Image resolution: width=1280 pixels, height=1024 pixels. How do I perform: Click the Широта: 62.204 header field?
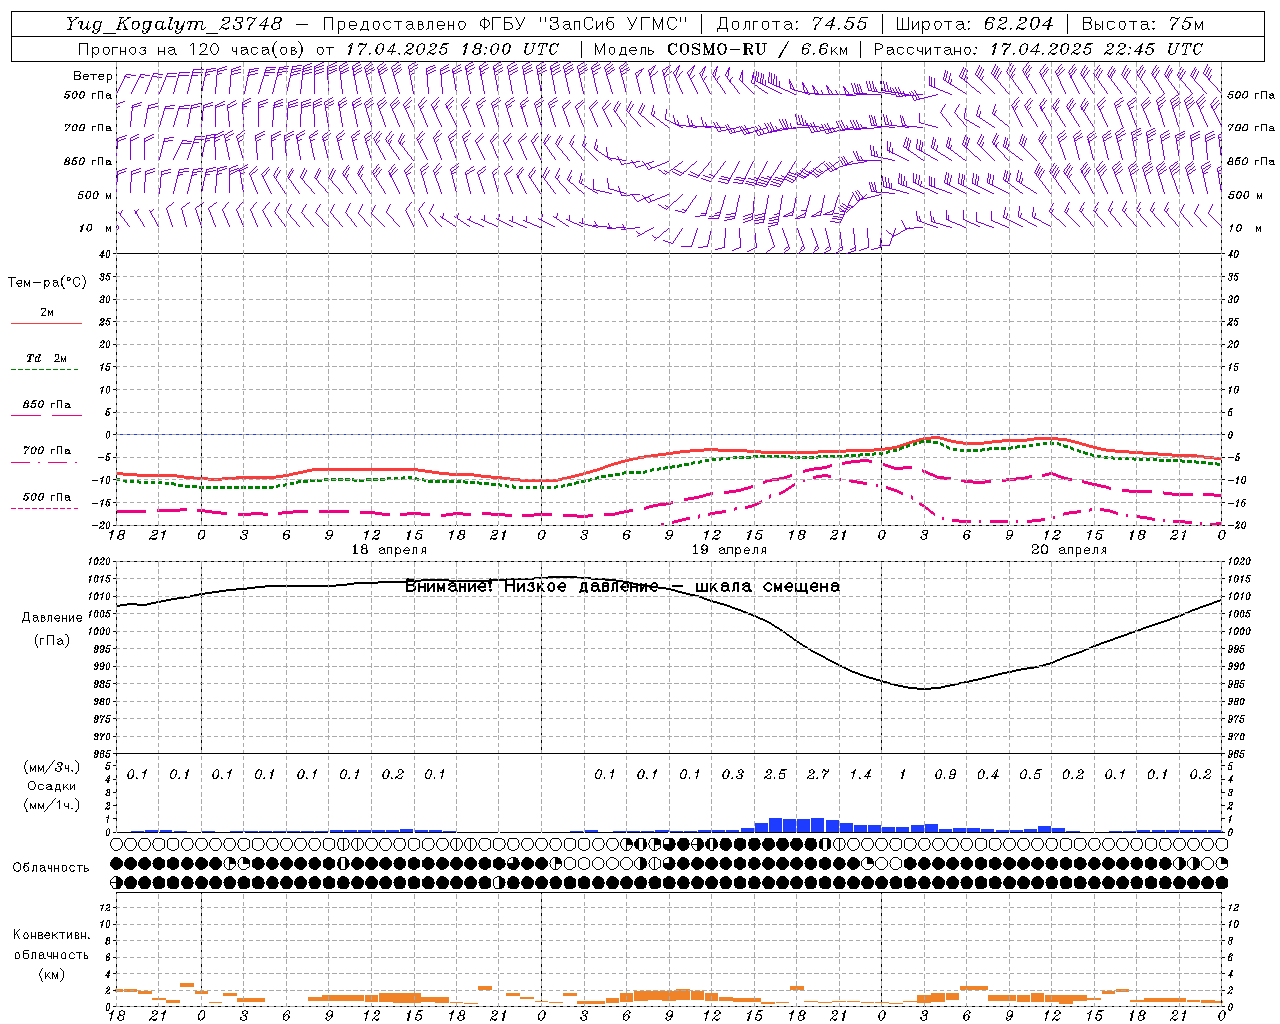click(x=973, y=24)
